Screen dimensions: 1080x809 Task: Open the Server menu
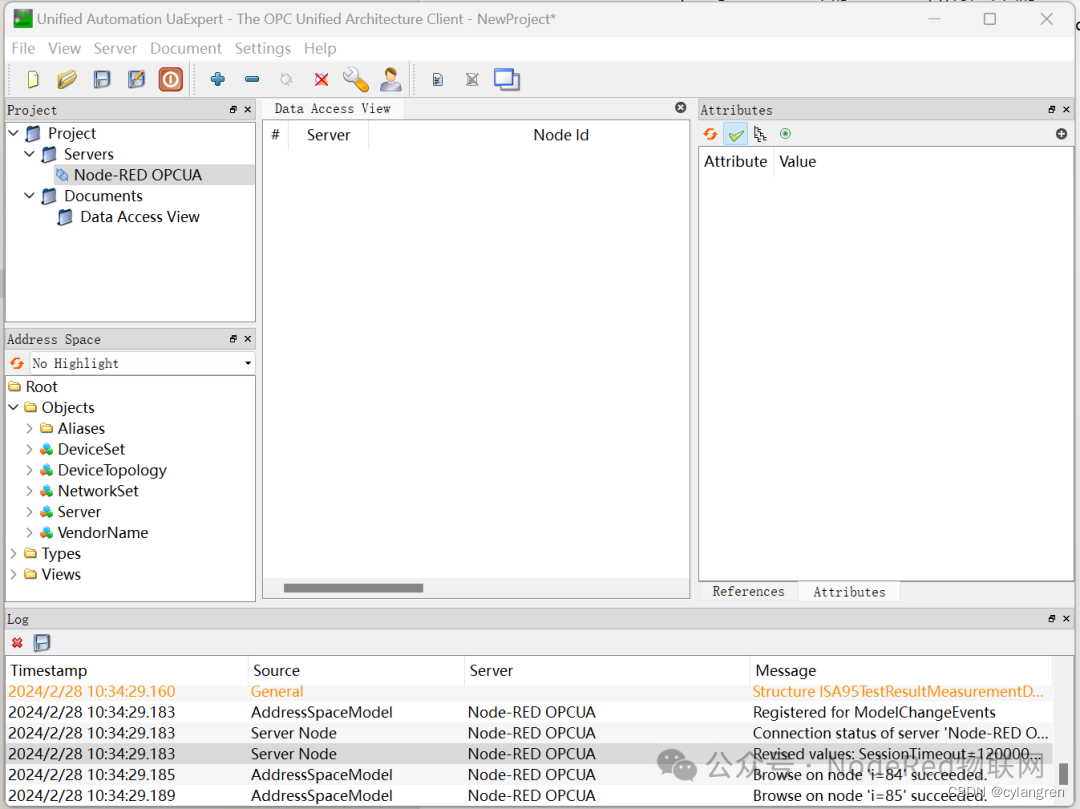pos(115,48)
